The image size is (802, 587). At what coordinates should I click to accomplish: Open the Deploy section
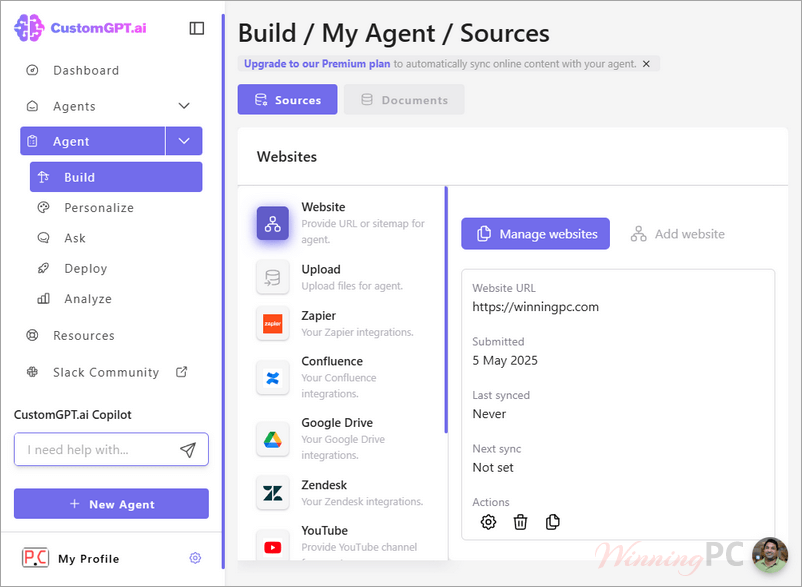coord(85,268)
